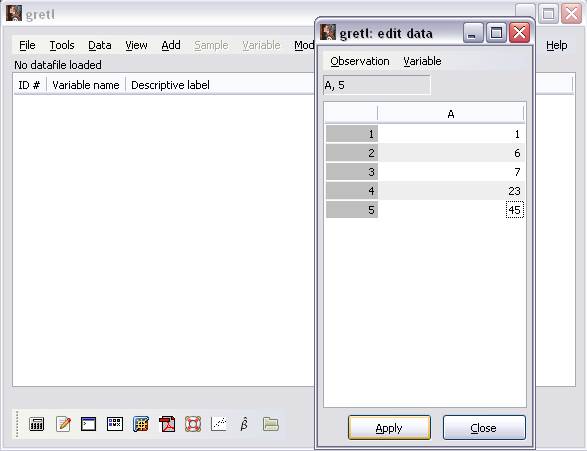Viewport: 587px width, 451px height.
Task: Select the column header A
Action: coord(451,114)
